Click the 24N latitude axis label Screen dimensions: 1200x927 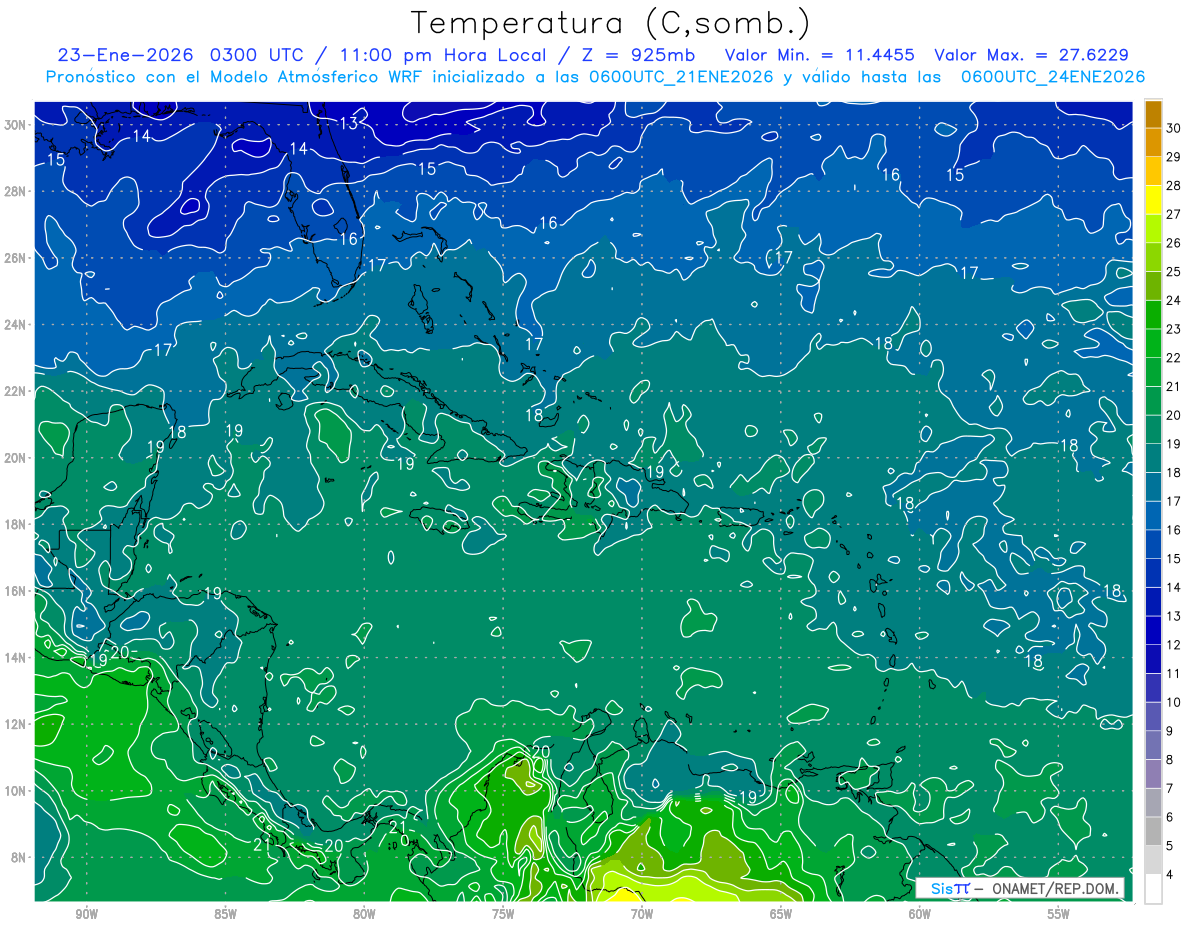15,324
